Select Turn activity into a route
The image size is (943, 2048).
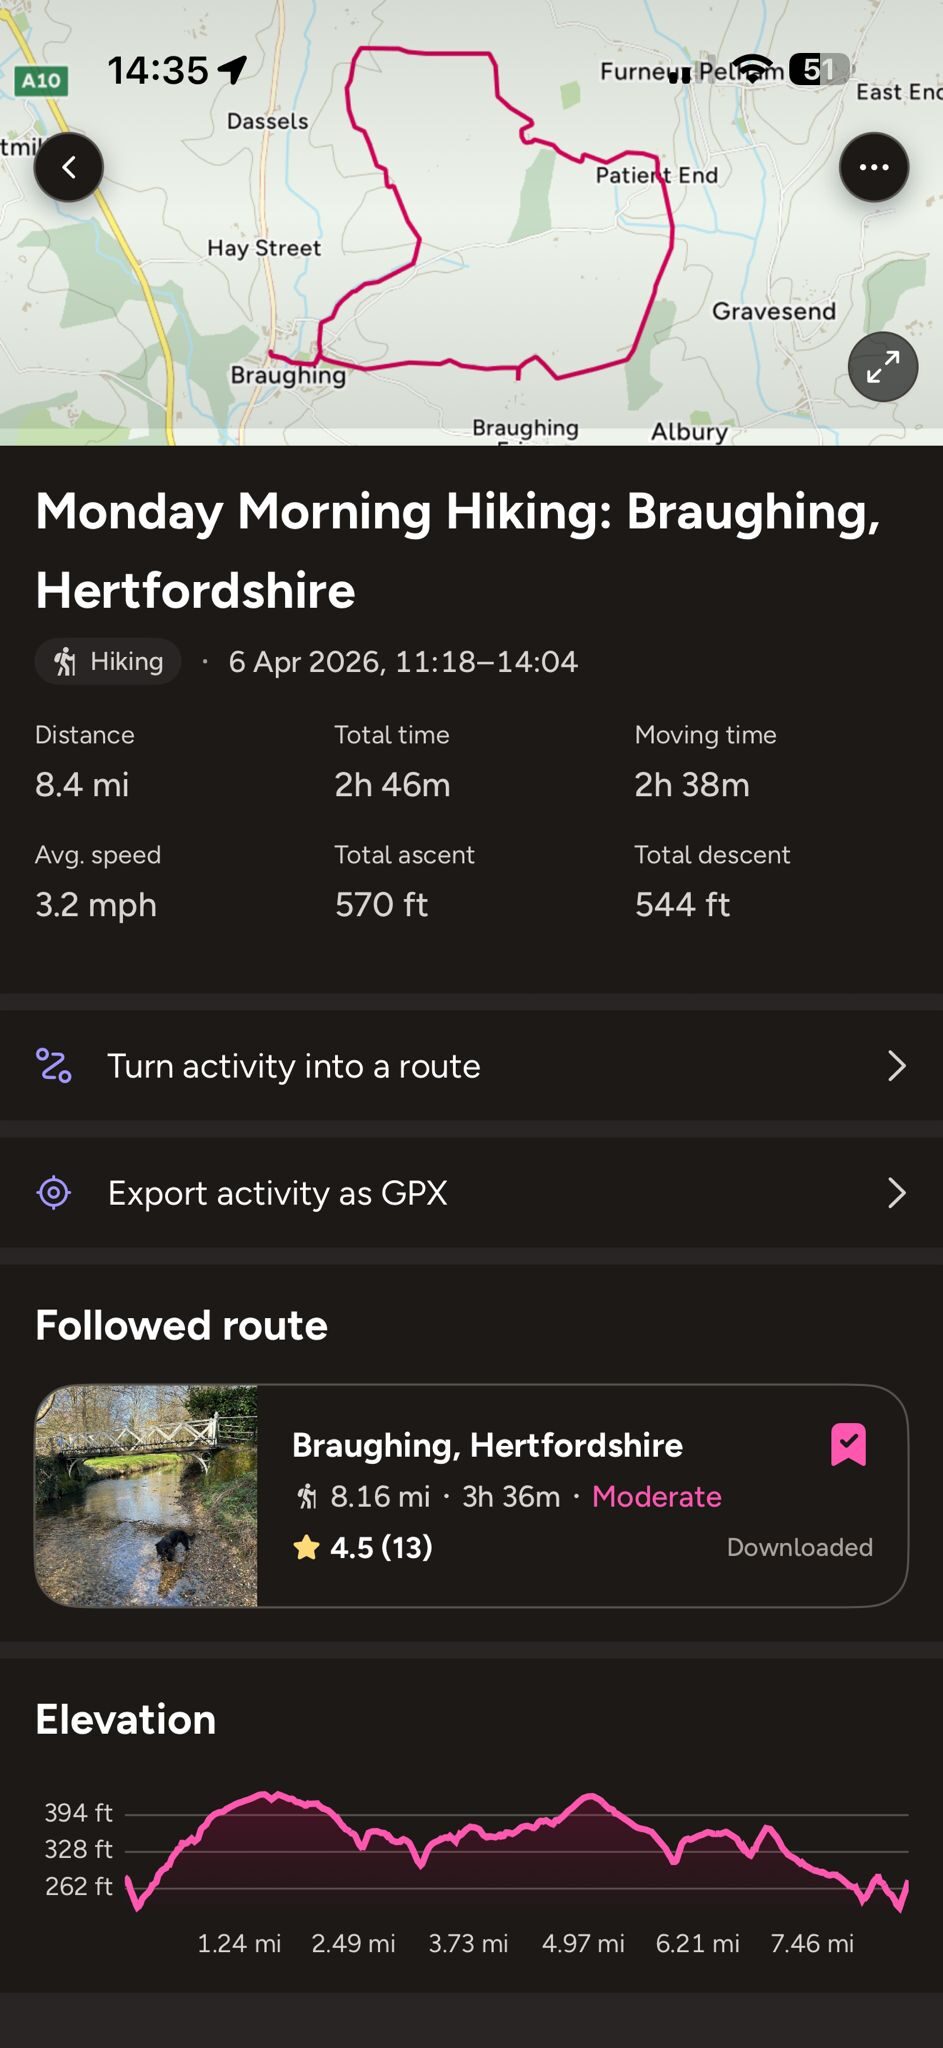[x=294, y=1066]
